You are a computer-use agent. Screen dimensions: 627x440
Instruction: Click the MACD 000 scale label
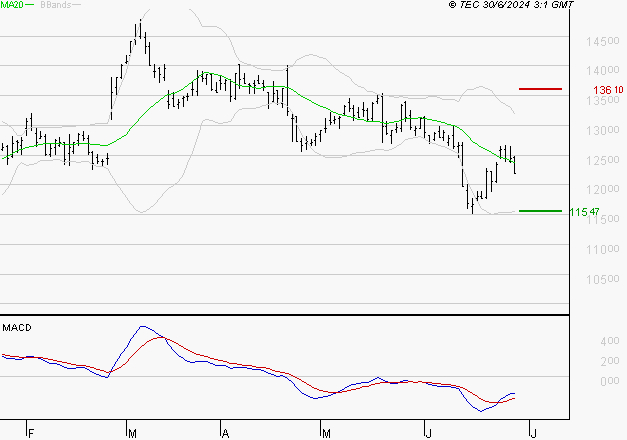coord(609,381)
